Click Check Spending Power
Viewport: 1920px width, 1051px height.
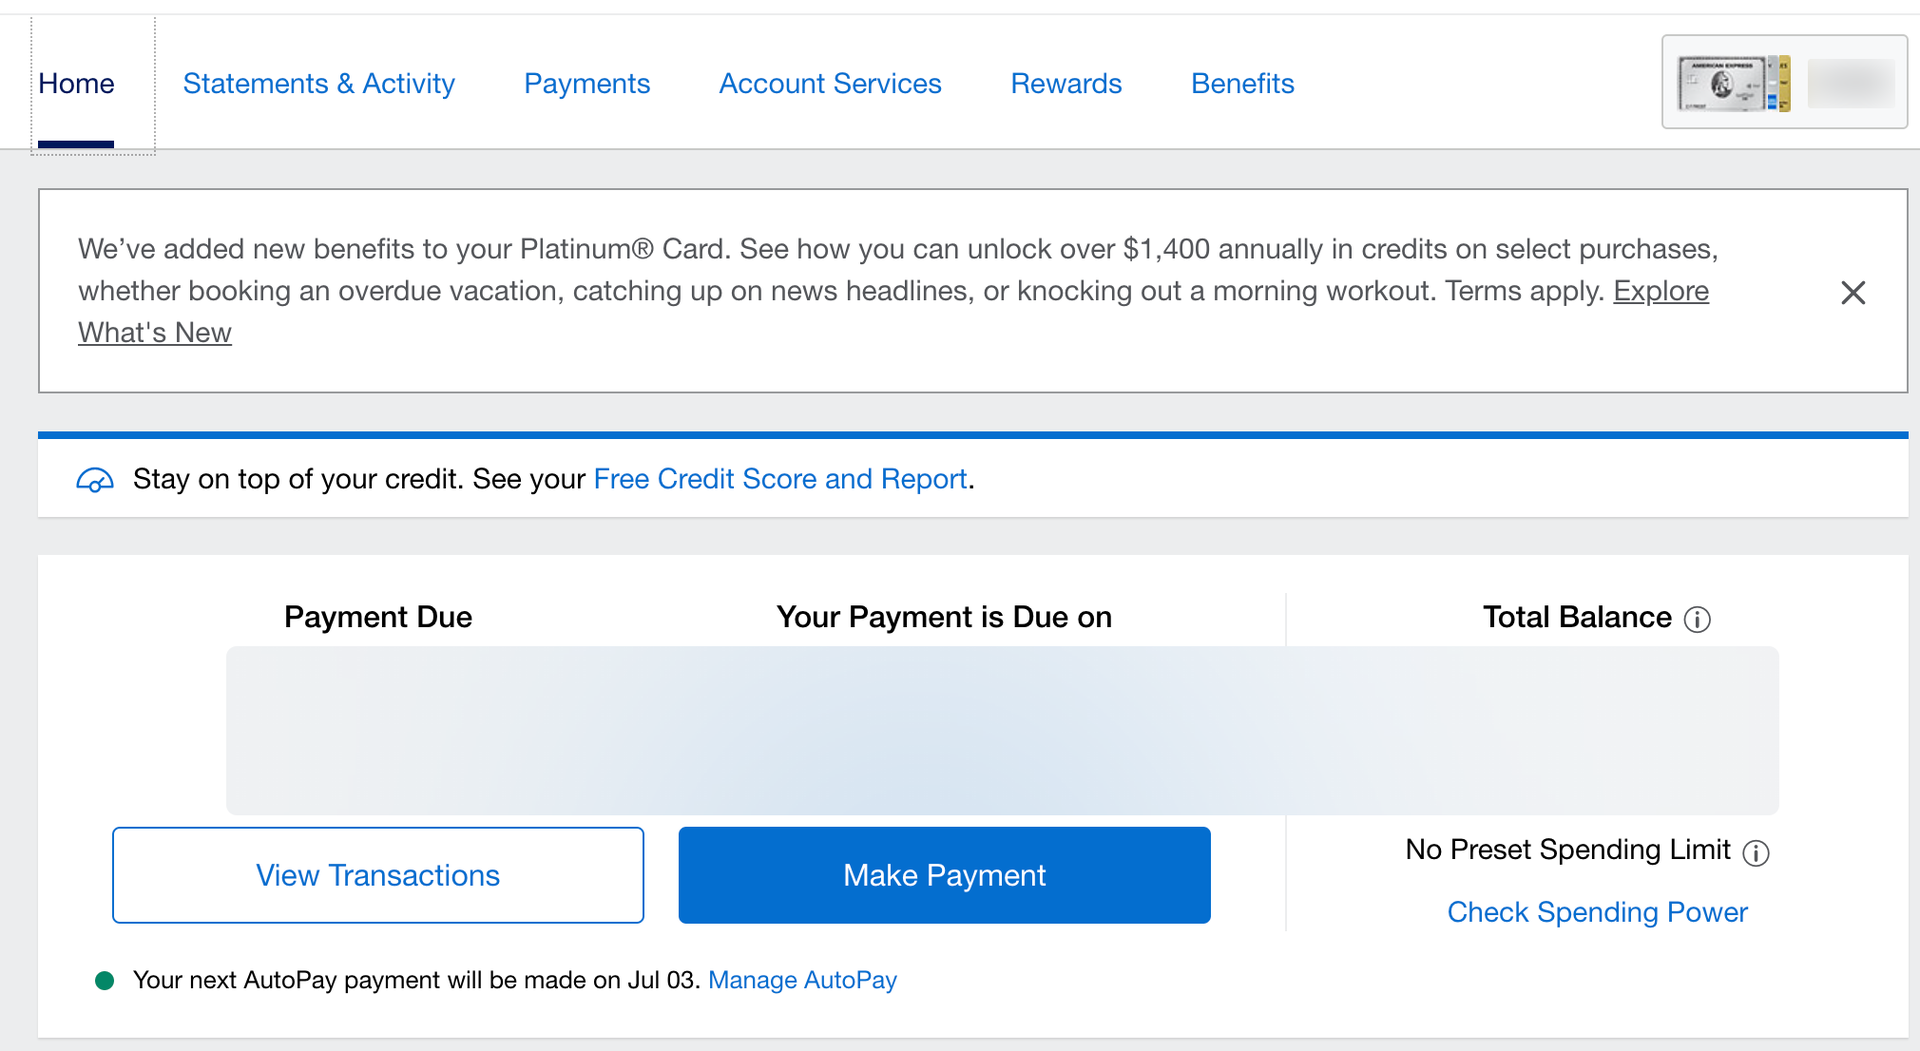pyautogui.click(x=1597, y=912)
